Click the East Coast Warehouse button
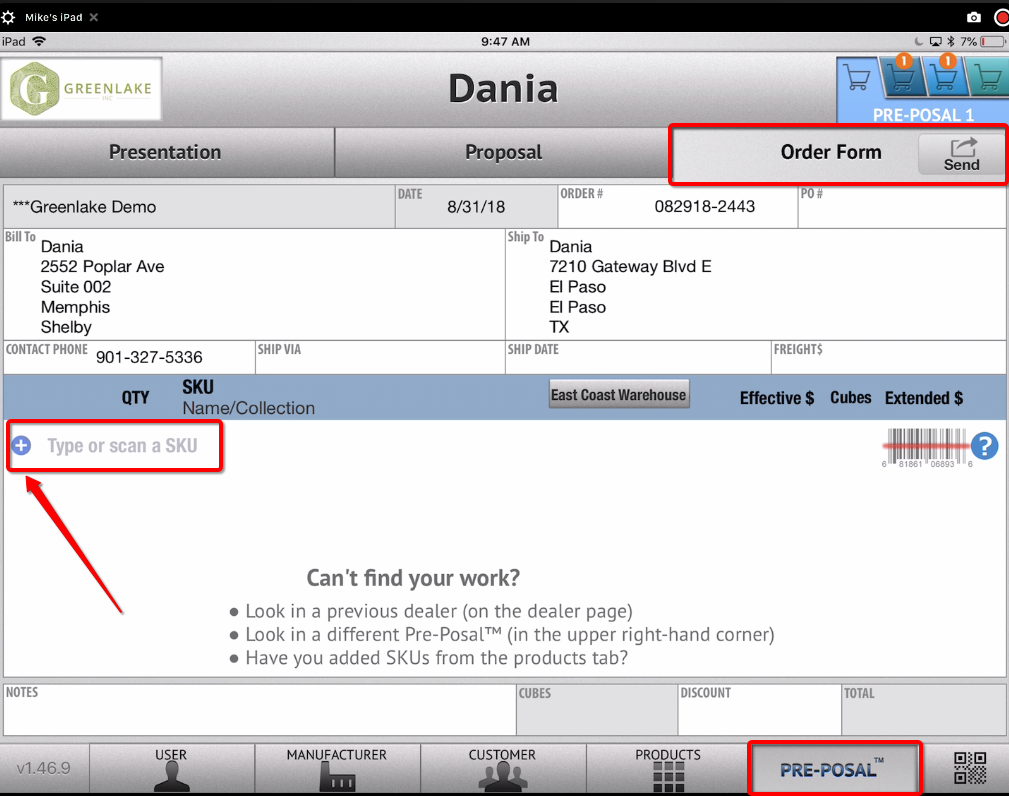This screenshot has width=1009, height=796. [x=619, y=394]
